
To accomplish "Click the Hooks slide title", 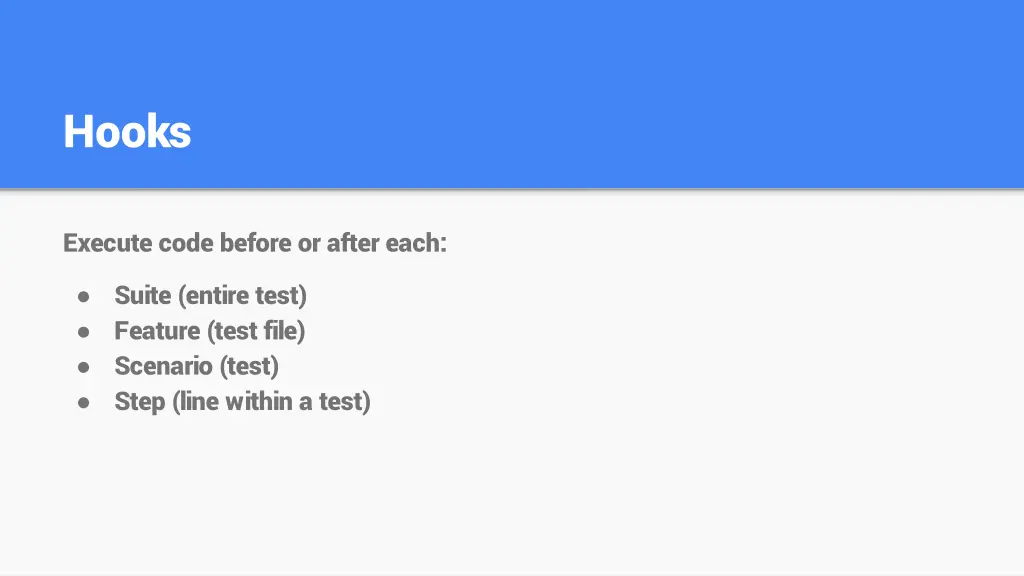I will click(x=127, y=132).
